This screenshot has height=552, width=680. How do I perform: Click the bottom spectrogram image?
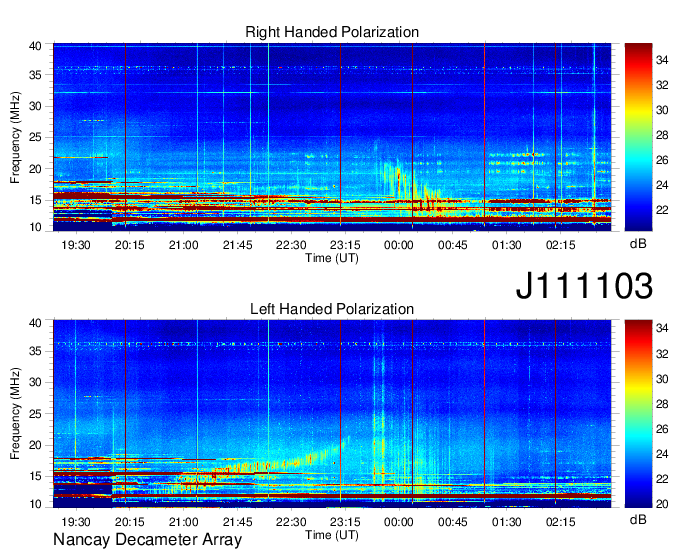[332, 414]
